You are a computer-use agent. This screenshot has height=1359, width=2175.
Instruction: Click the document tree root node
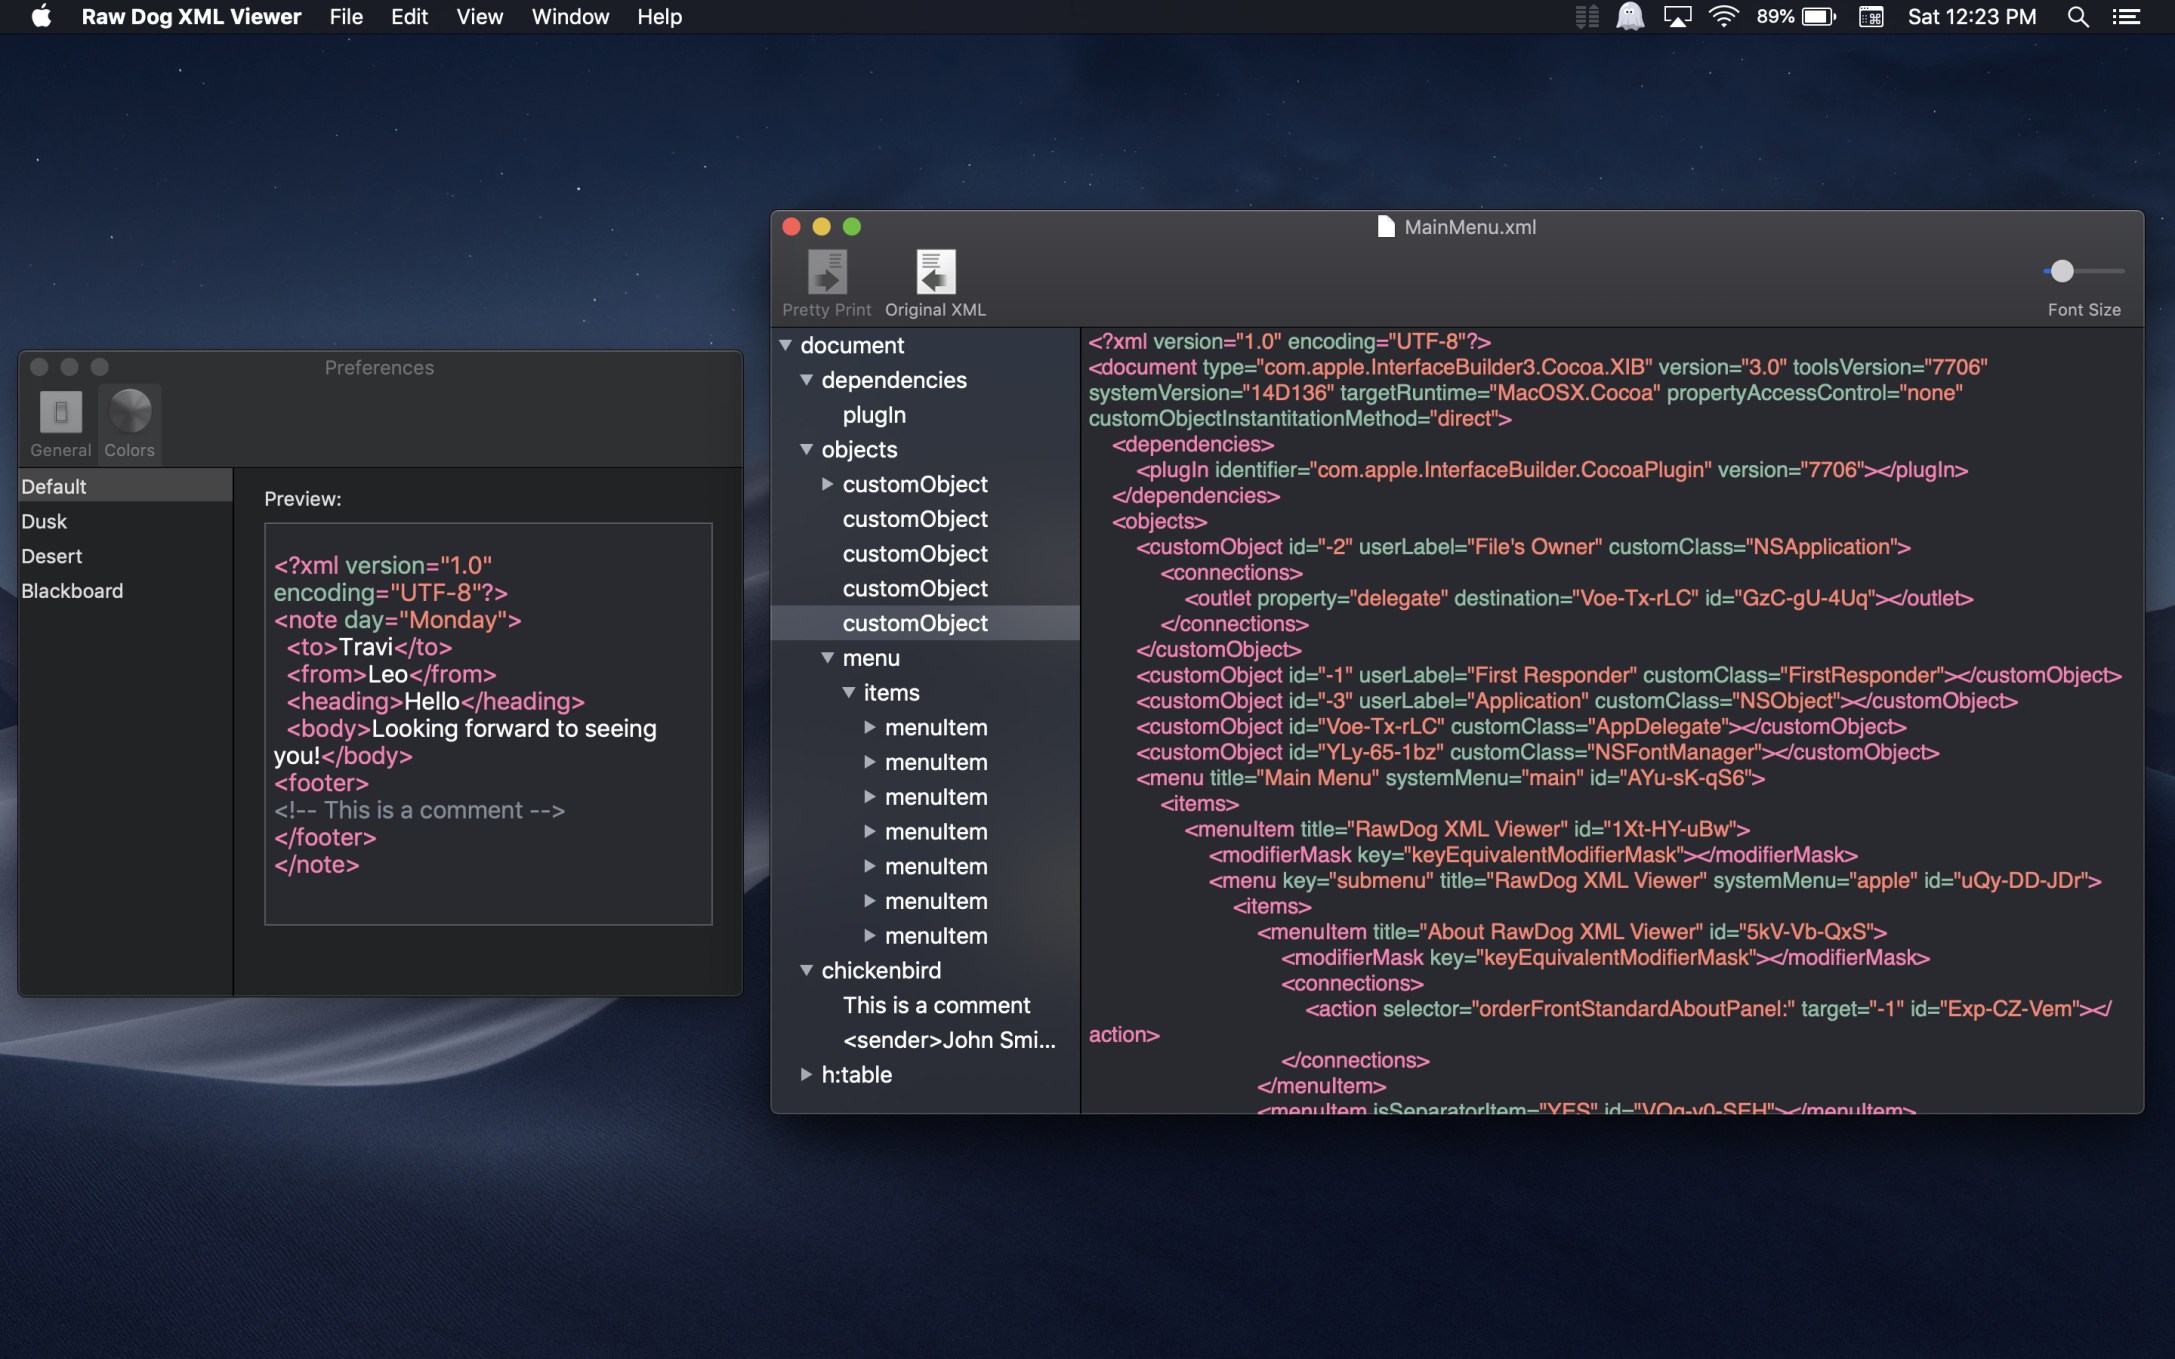point(852,343)
